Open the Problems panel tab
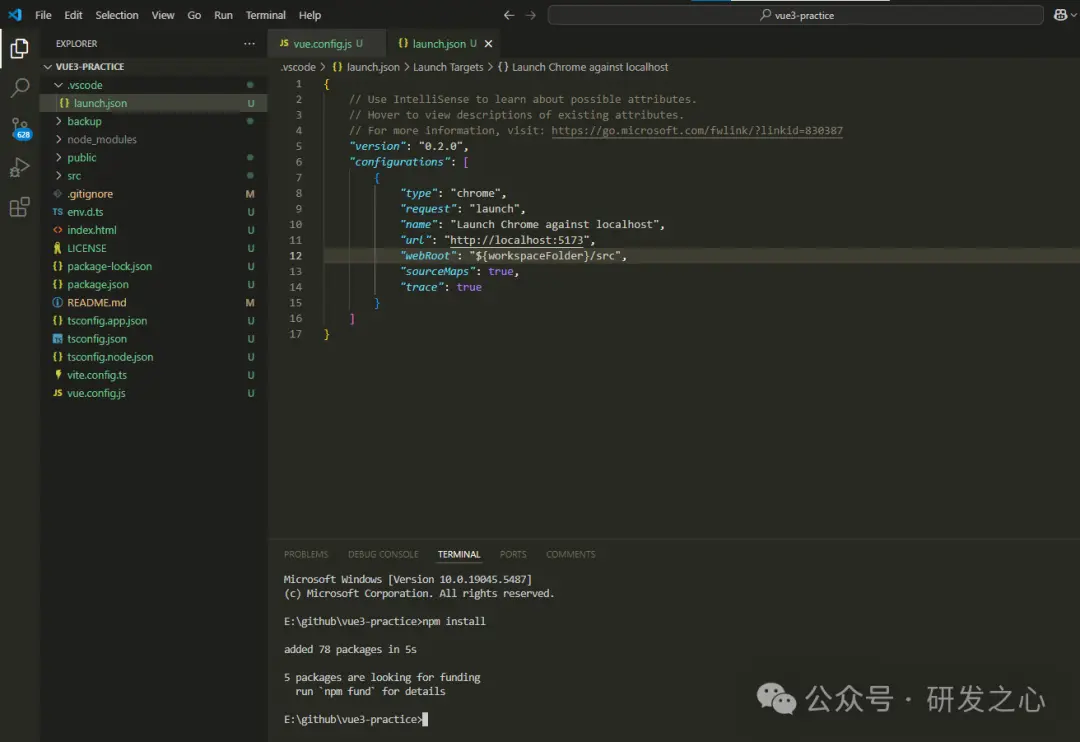The width and height of the screenshot is (1080, 742). coord(305,554)
